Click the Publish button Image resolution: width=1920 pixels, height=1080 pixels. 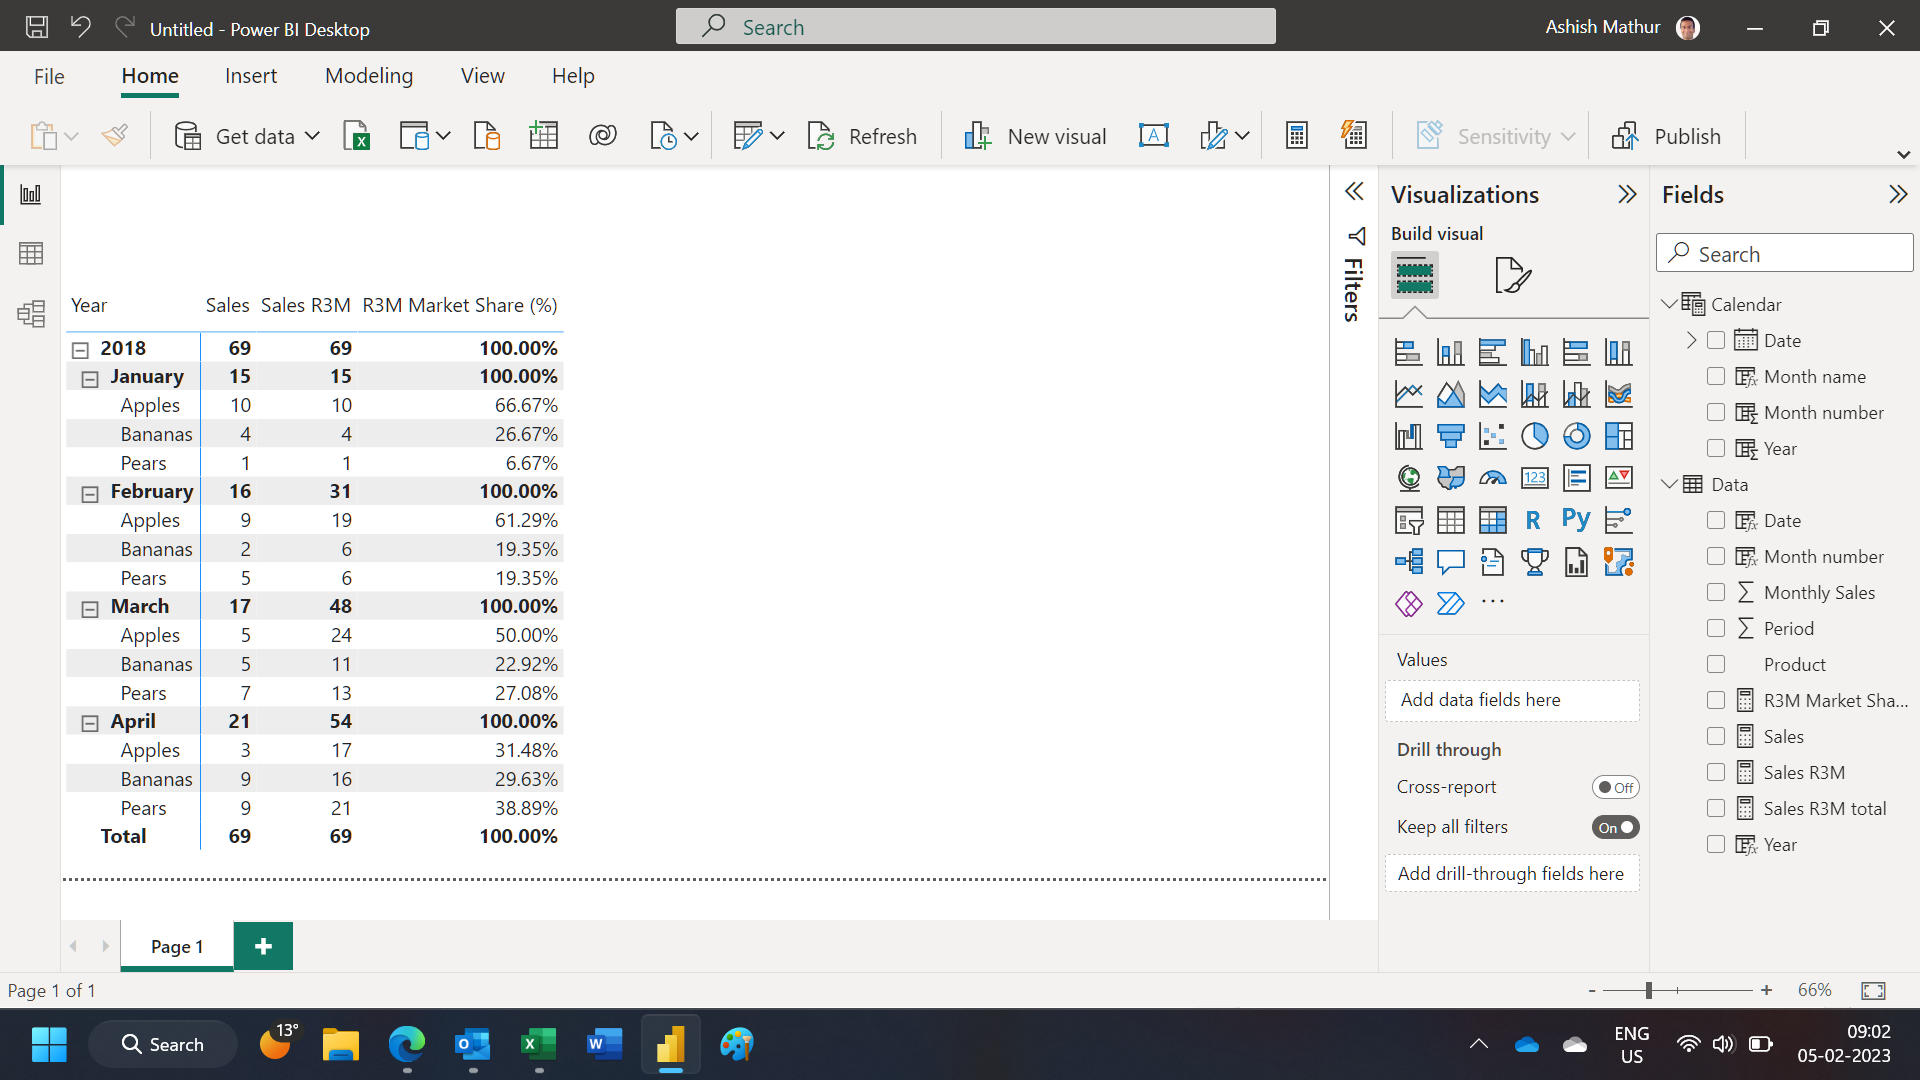click(x=1666, y=136)
